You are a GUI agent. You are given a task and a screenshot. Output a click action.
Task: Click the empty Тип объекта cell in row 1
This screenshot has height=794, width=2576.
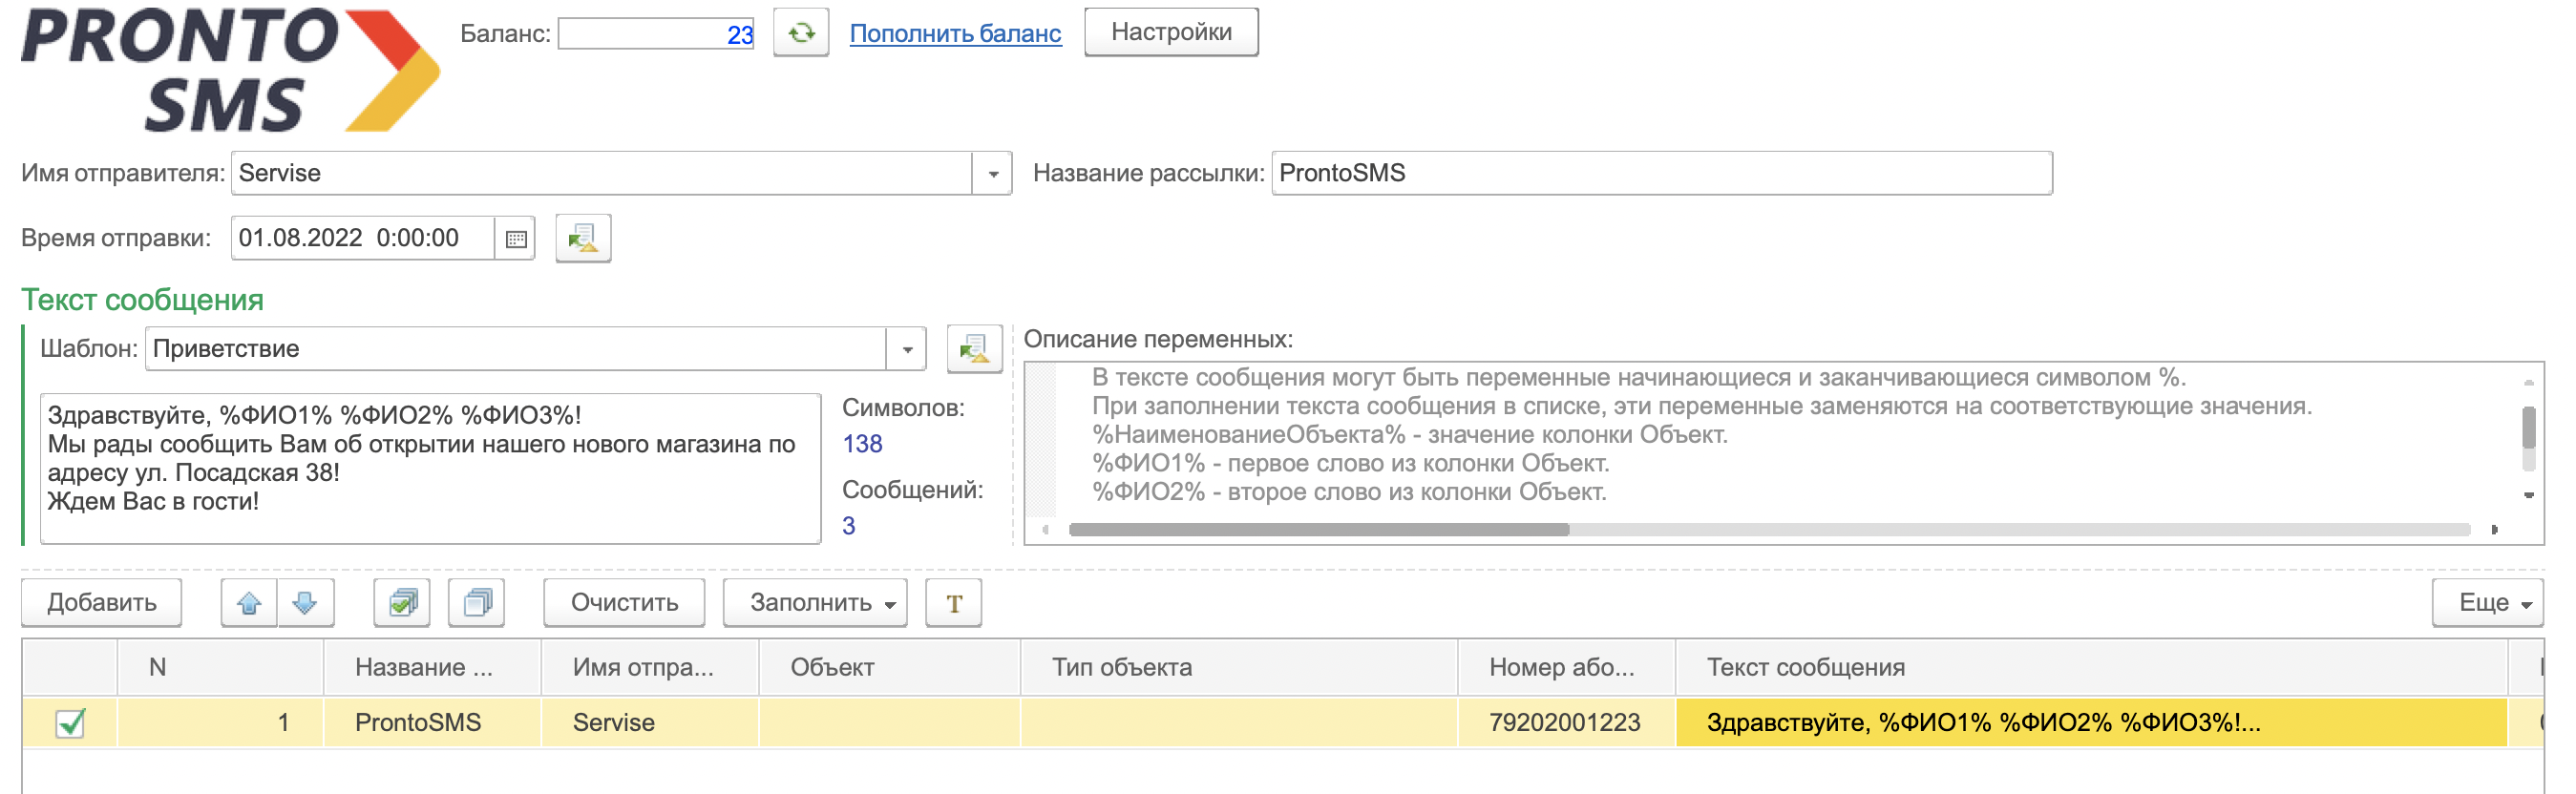click(x=1239, y=723)
